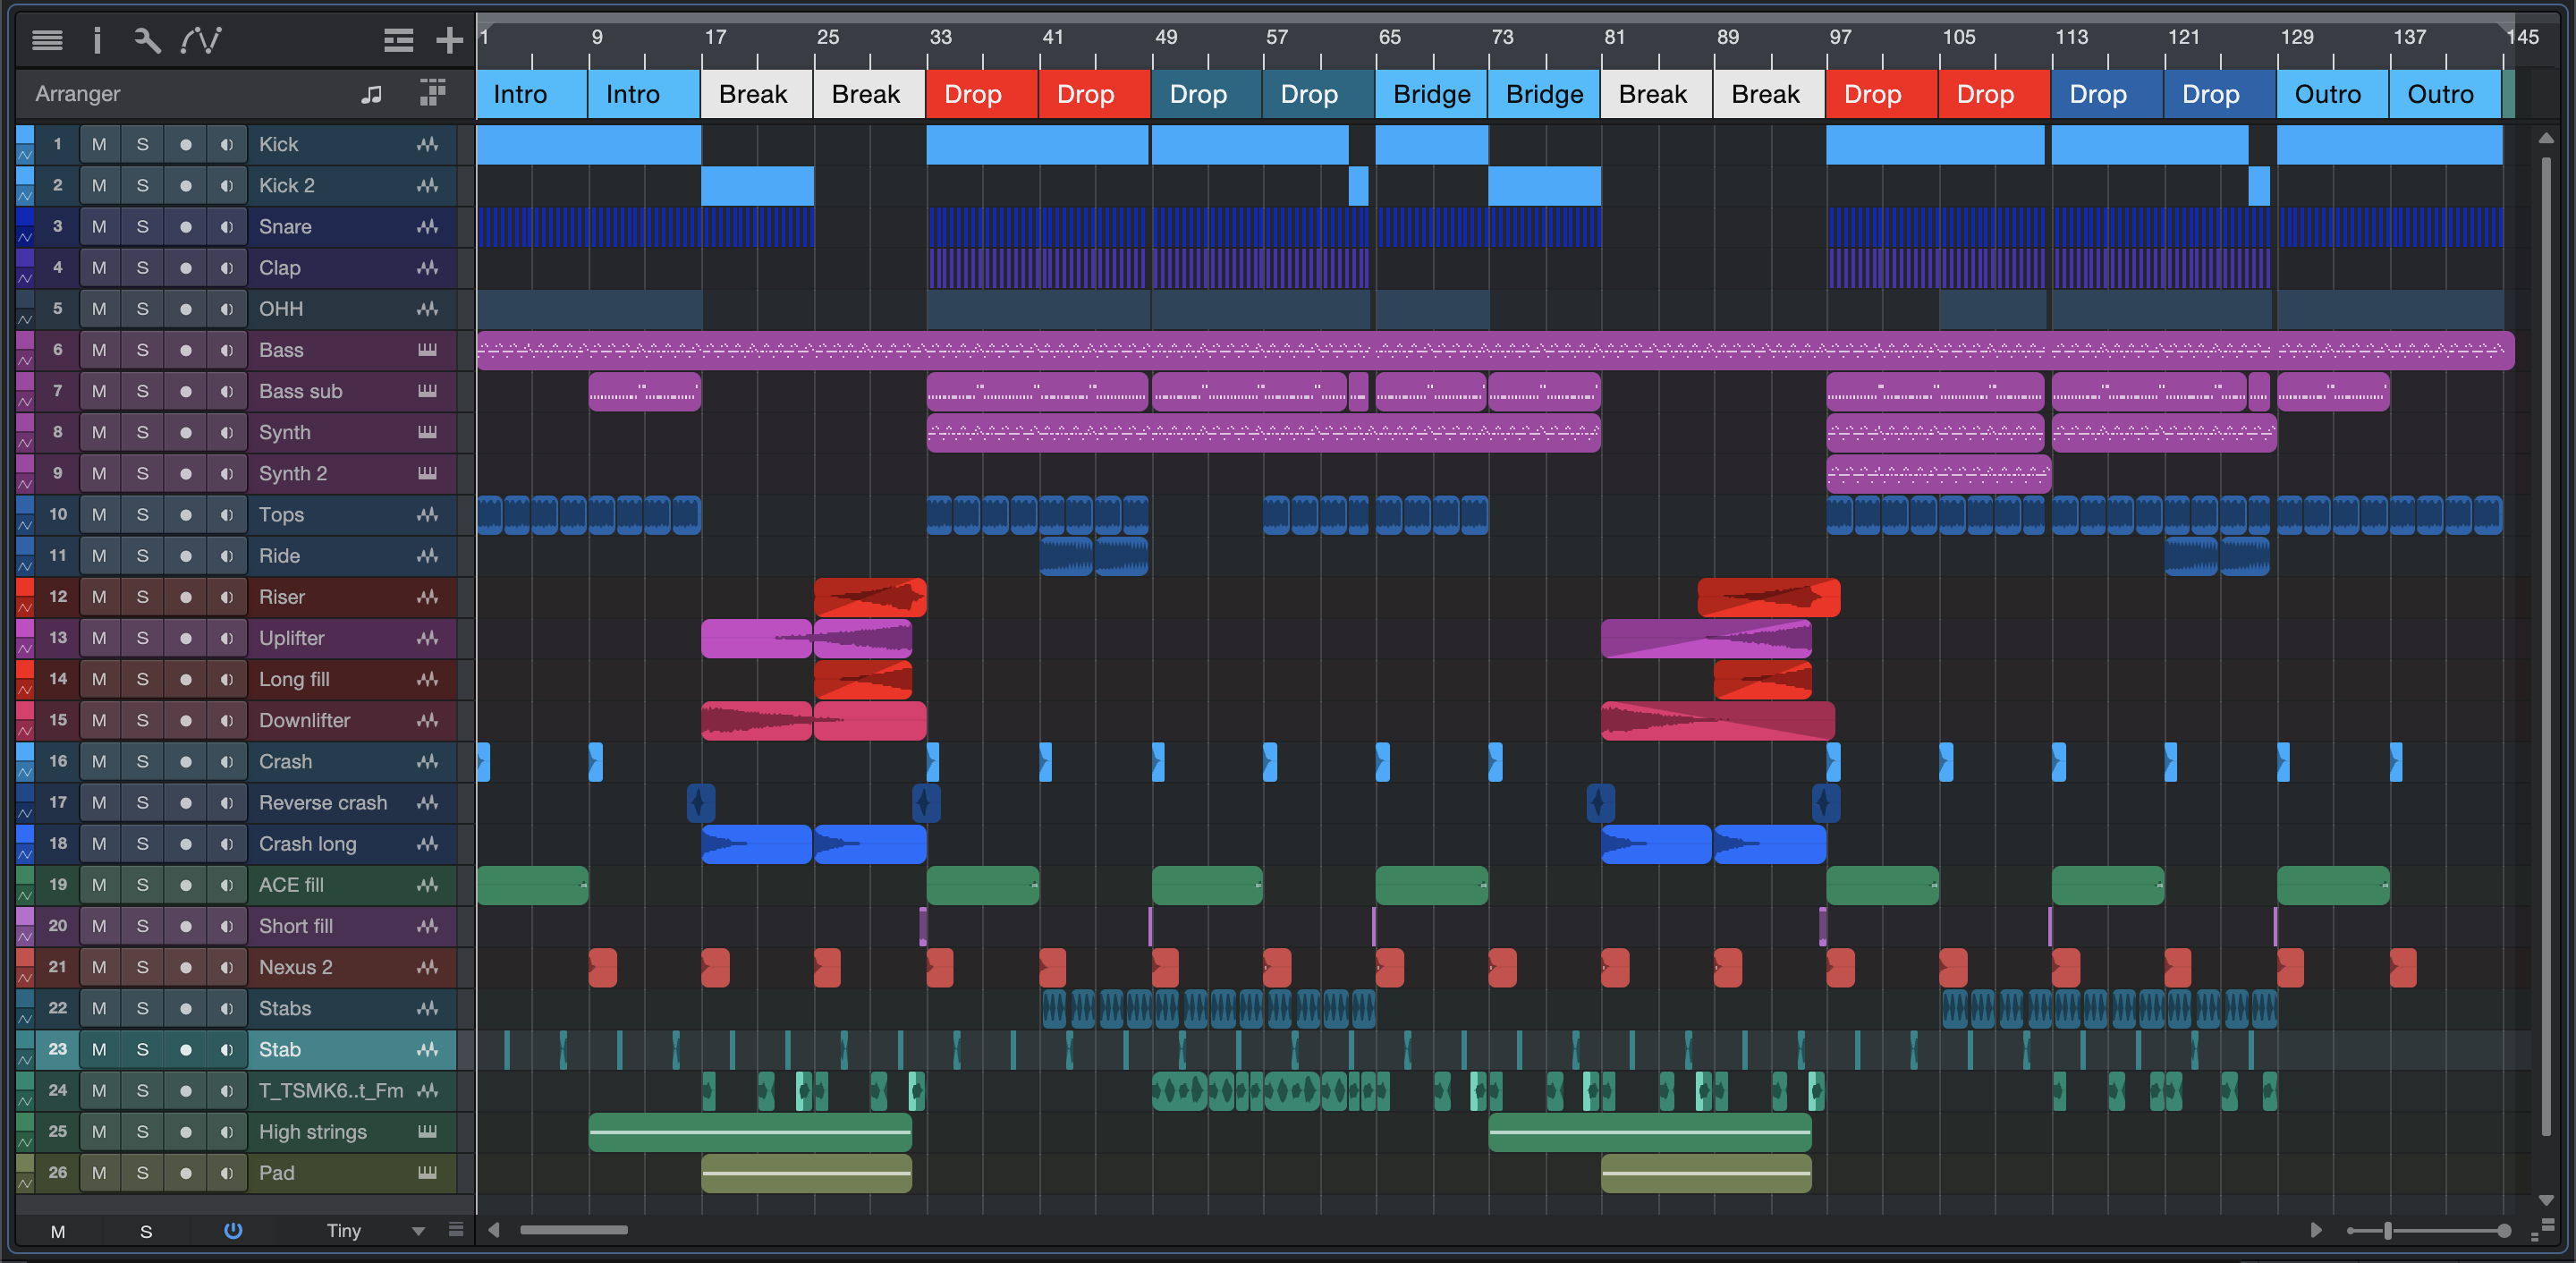This screenshot has height=1263, width=2576.
Task: Toggle monitor on High strings track
Action: coord(227,1132)
